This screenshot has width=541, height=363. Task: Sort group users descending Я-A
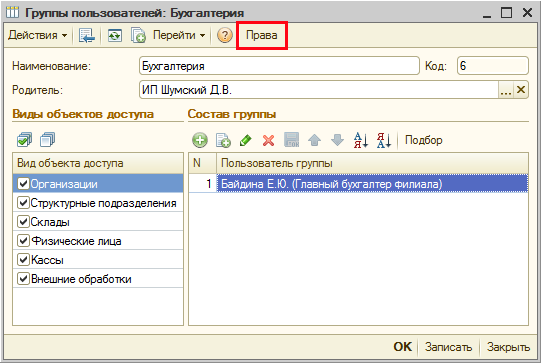pyautogui.click(x=384, y=140)
